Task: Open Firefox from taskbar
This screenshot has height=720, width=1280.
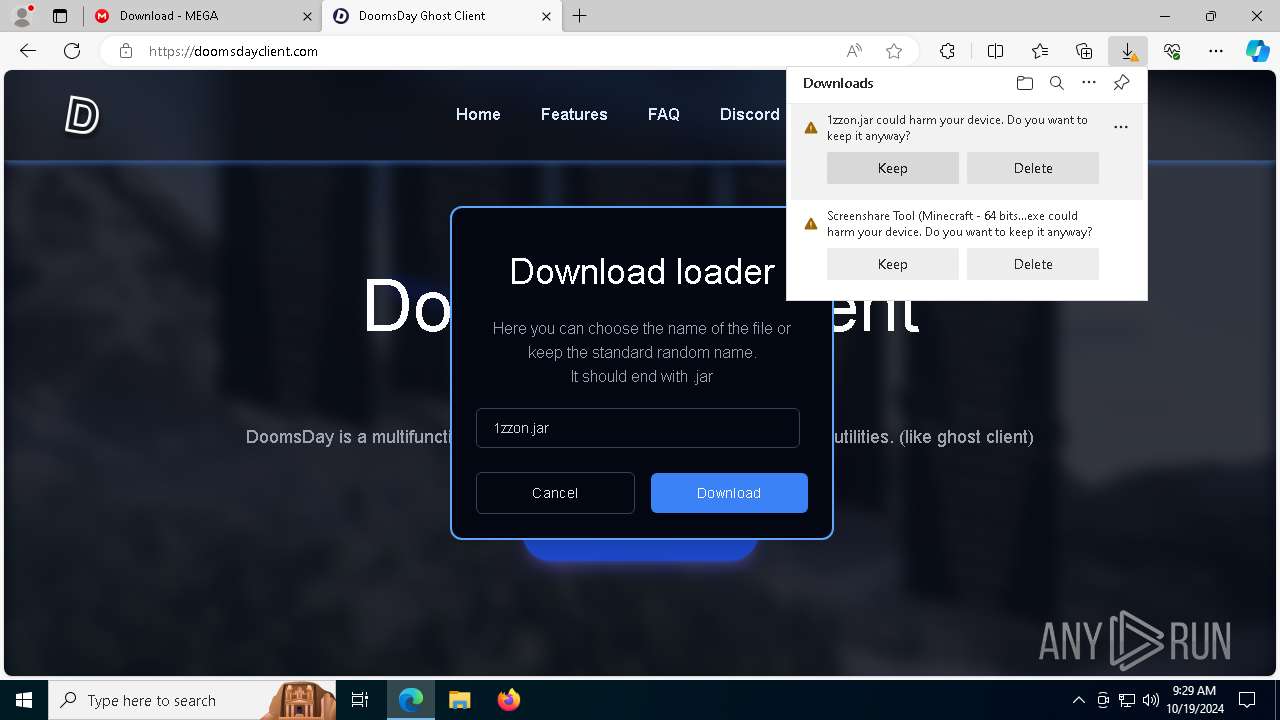Action: pos(509,700)
